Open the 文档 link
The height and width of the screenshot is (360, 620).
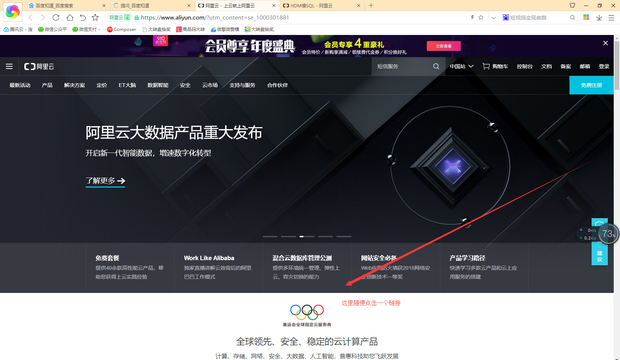coord(546,66)
